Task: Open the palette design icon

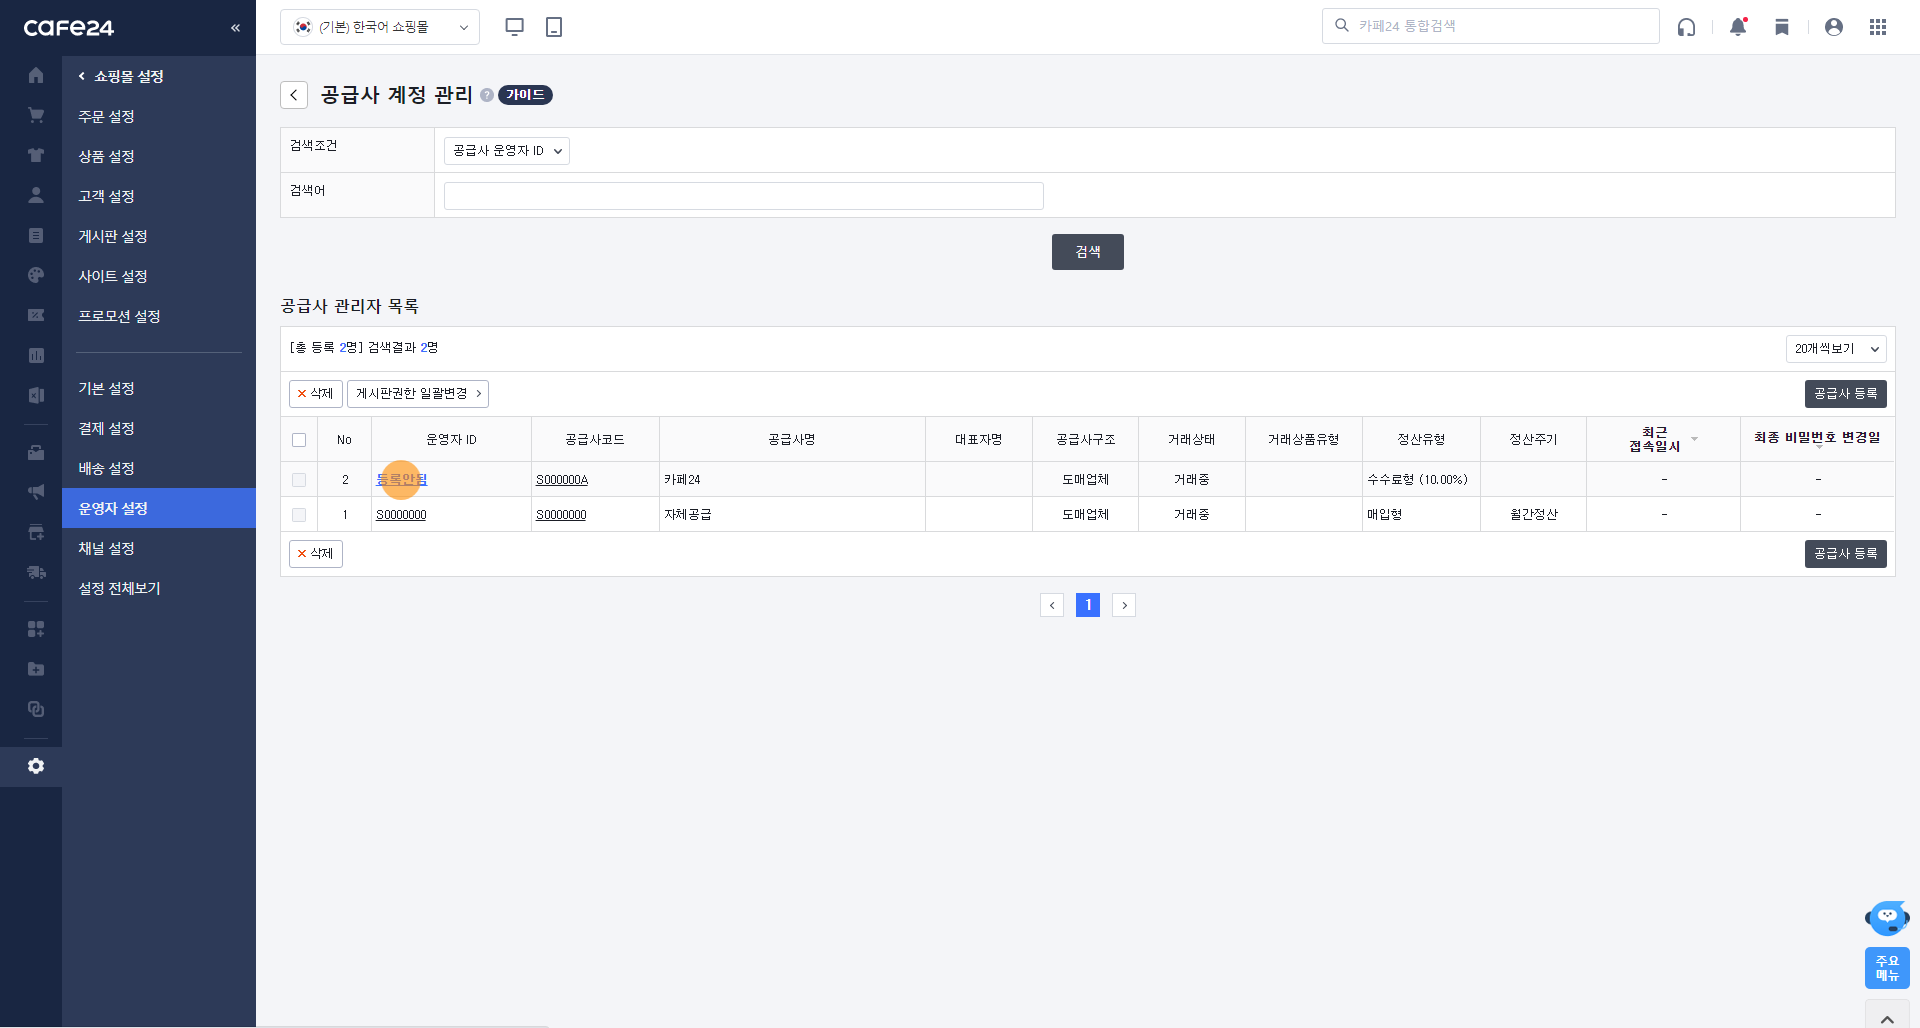Action: (x=36, y=275)
